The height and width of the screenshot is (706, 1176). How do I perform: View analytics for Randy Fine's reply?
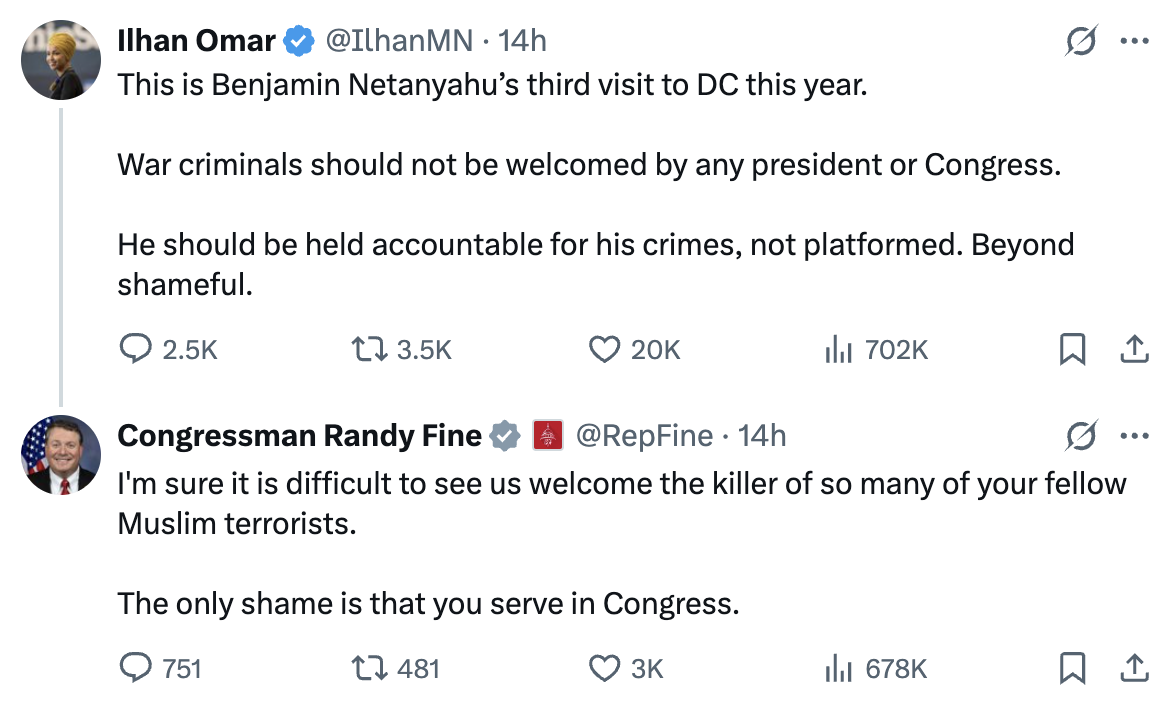pyautogui.click(x=838, y=668)
